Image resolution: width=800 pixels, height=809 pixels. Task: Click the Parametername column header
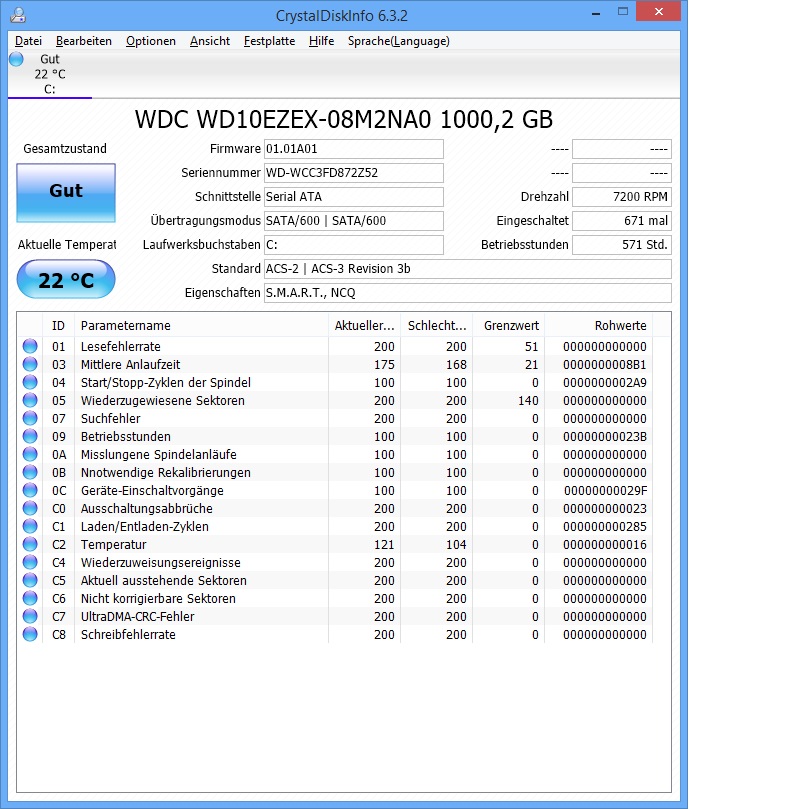pyautogui.click(x=201, y=326)
